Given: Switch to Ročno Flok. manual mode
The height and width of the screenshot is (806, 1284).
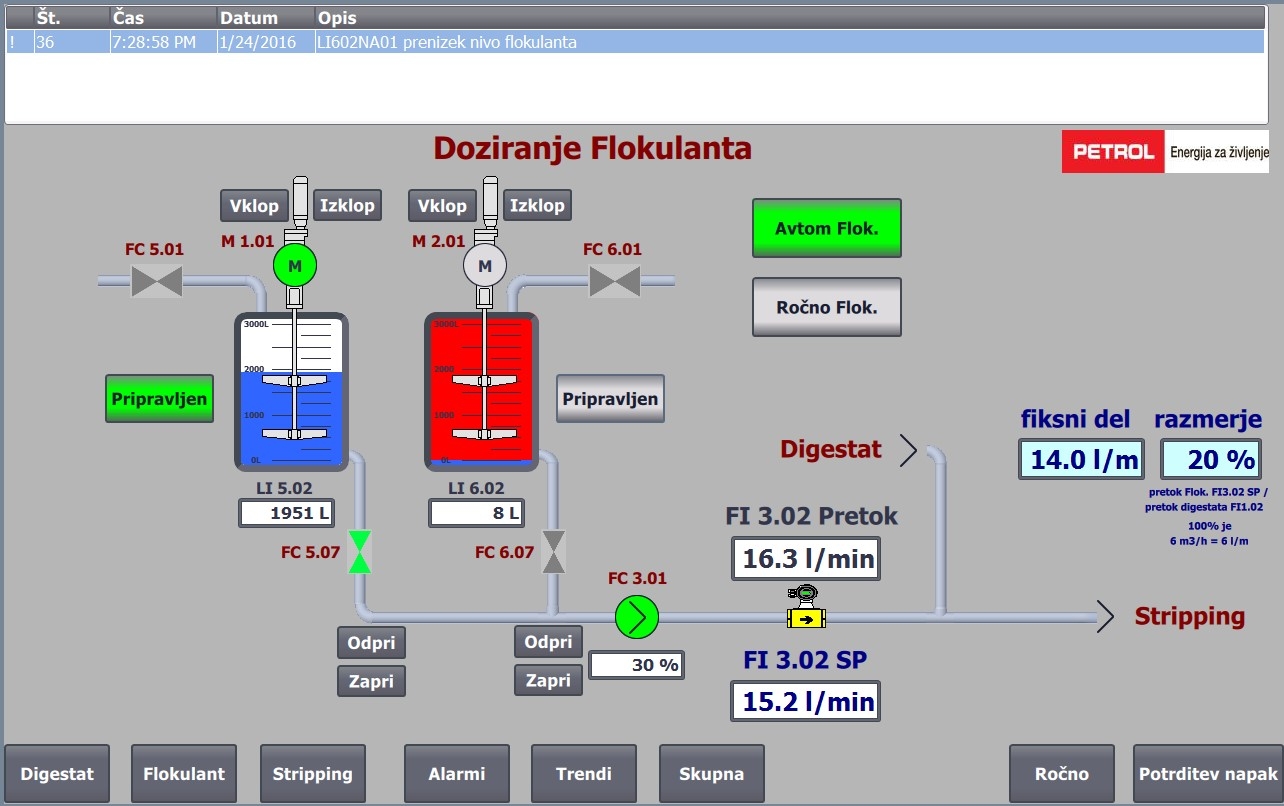Looking at the screenshot, I should point(826,307).
